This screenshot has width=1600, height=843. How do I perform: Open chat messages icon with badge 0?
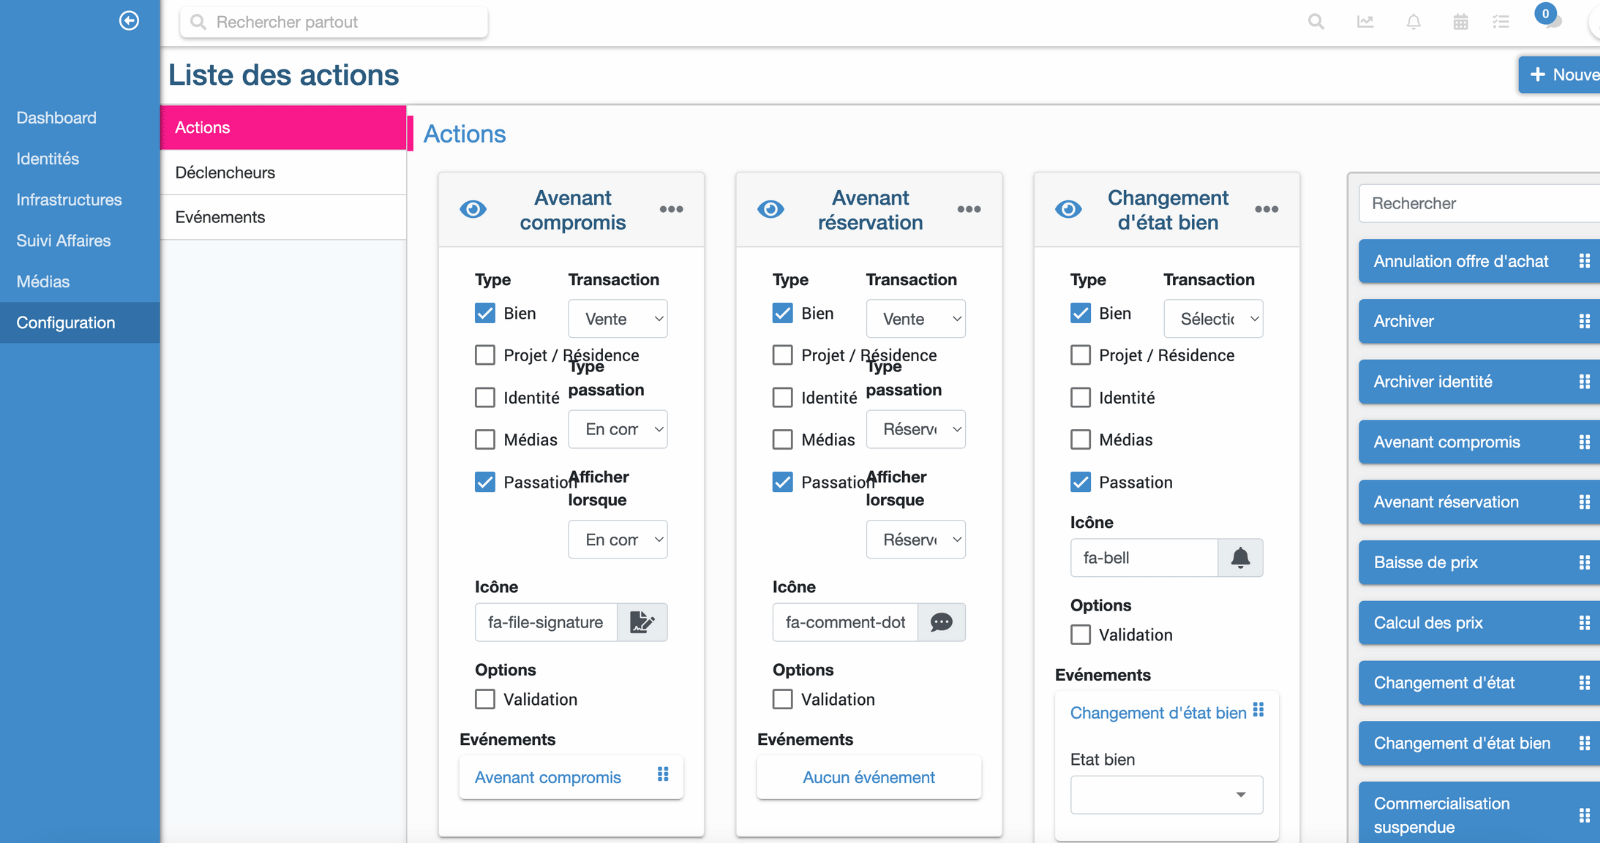click(1549, 18)
